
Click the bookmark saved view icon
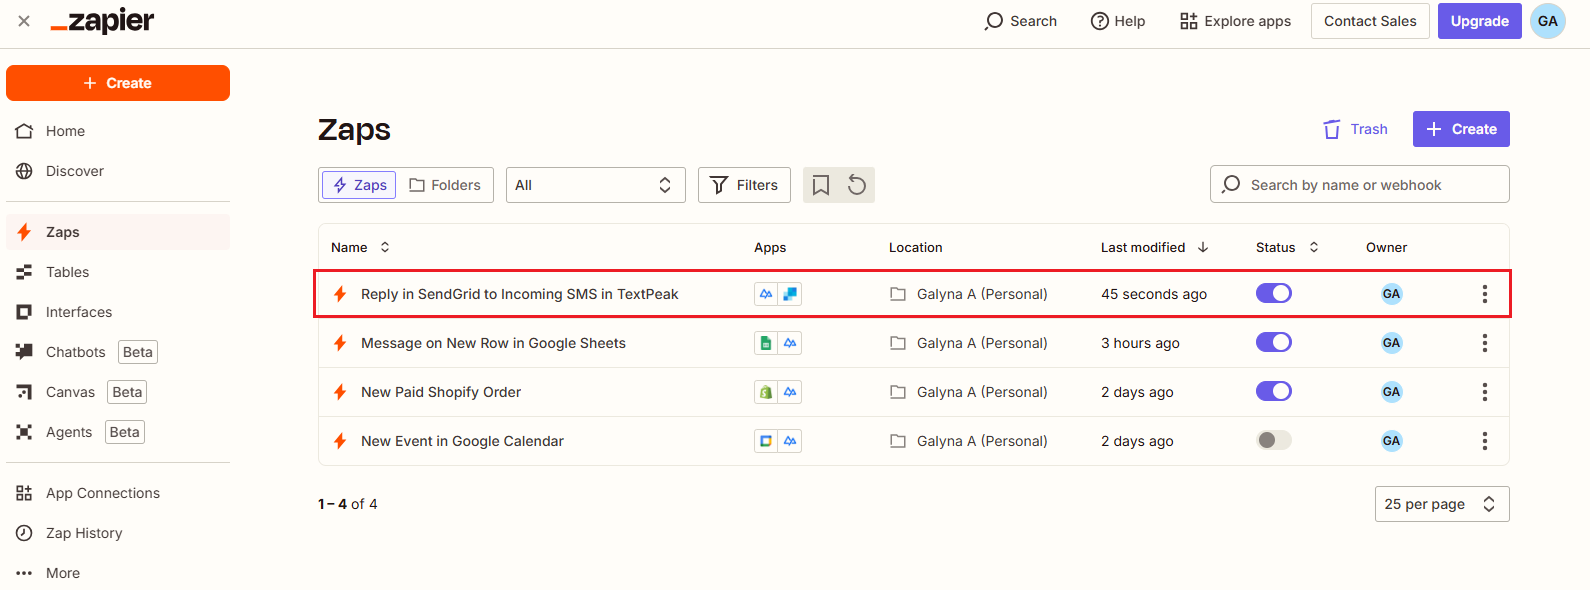tap(821, 185)
